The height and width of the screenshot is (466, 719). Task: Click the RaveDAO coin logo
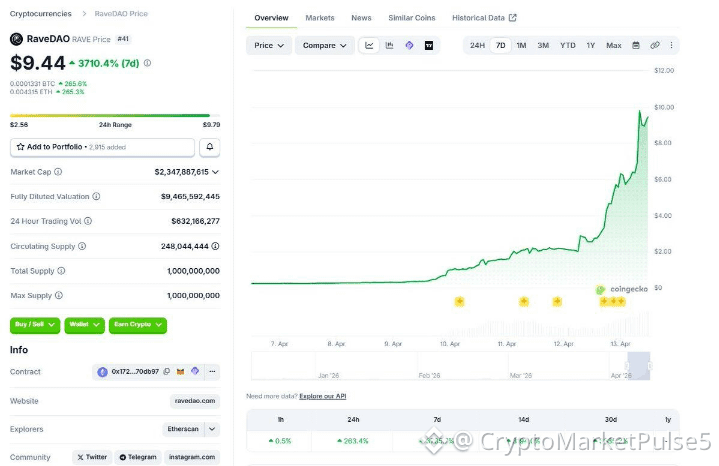[x=16, y=39]
